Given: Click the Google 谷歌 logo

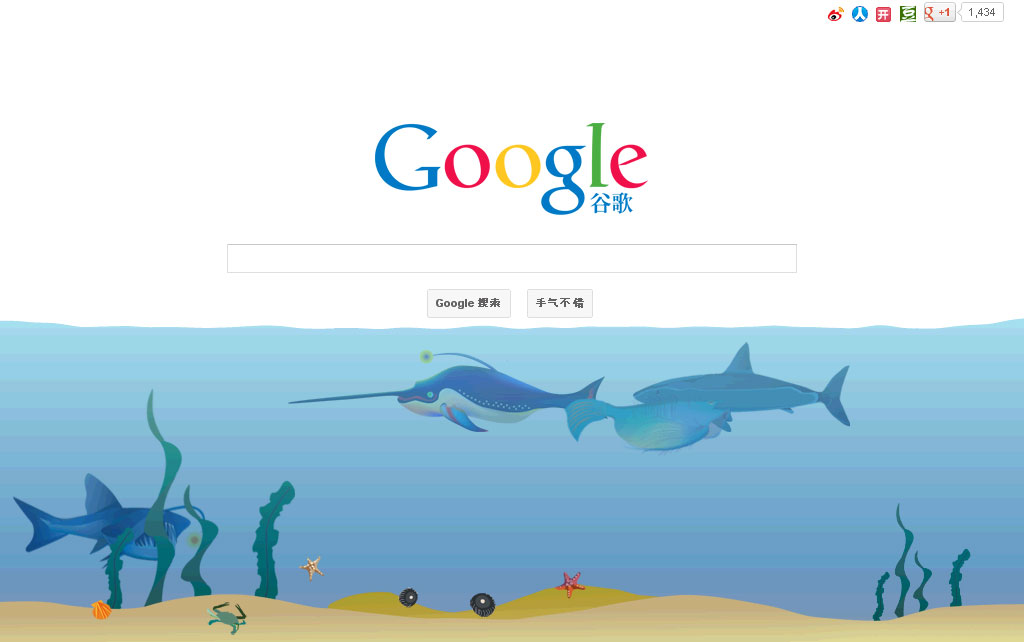Looking at the screenshot, I should [511, 169].
